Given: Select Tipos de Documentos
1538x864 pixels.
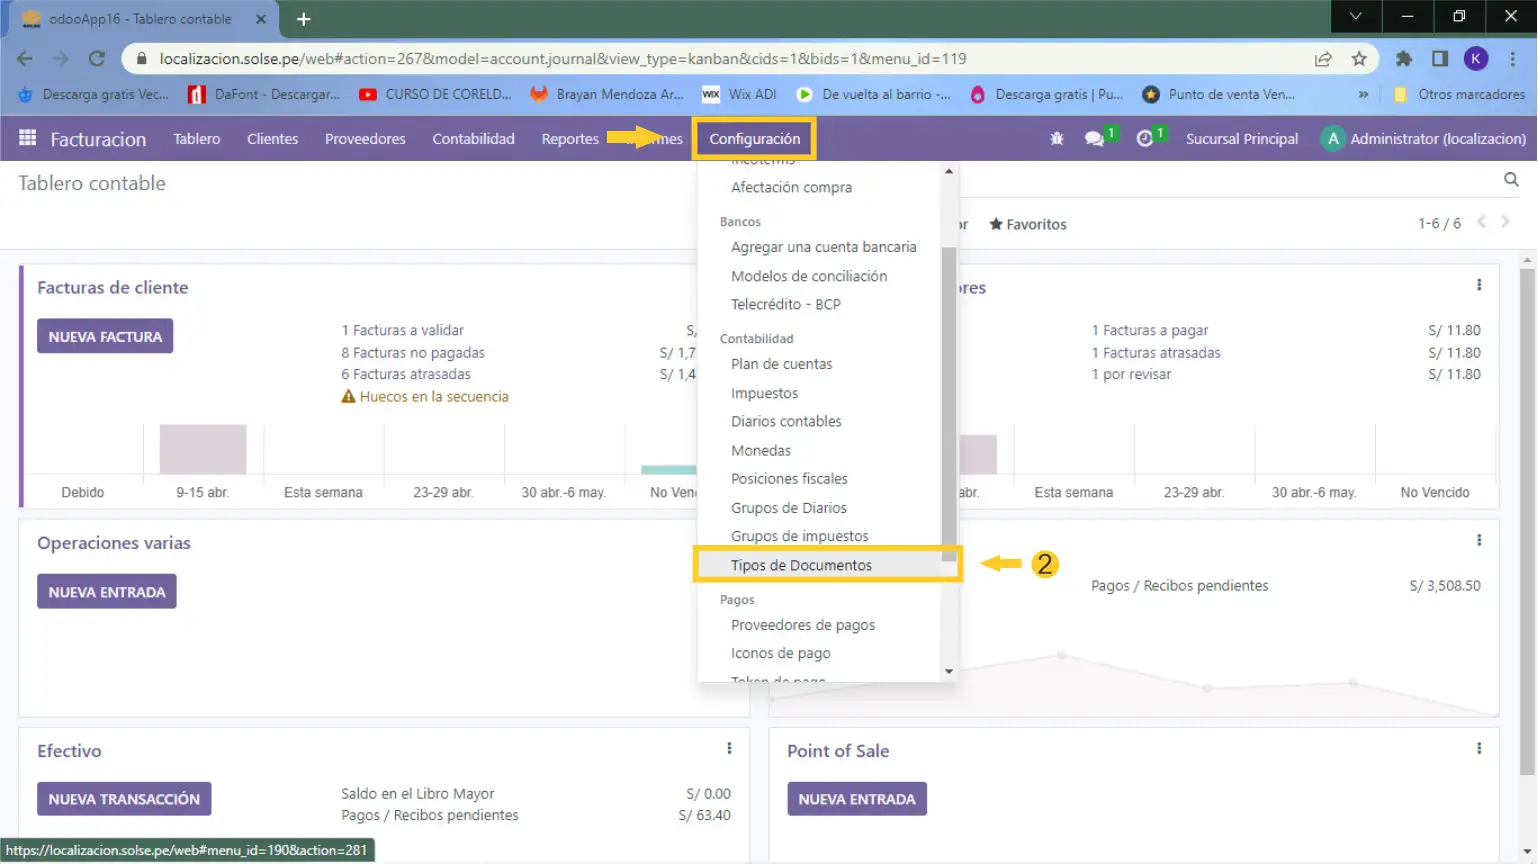Looking at the screenshot, I should [802, 565].
